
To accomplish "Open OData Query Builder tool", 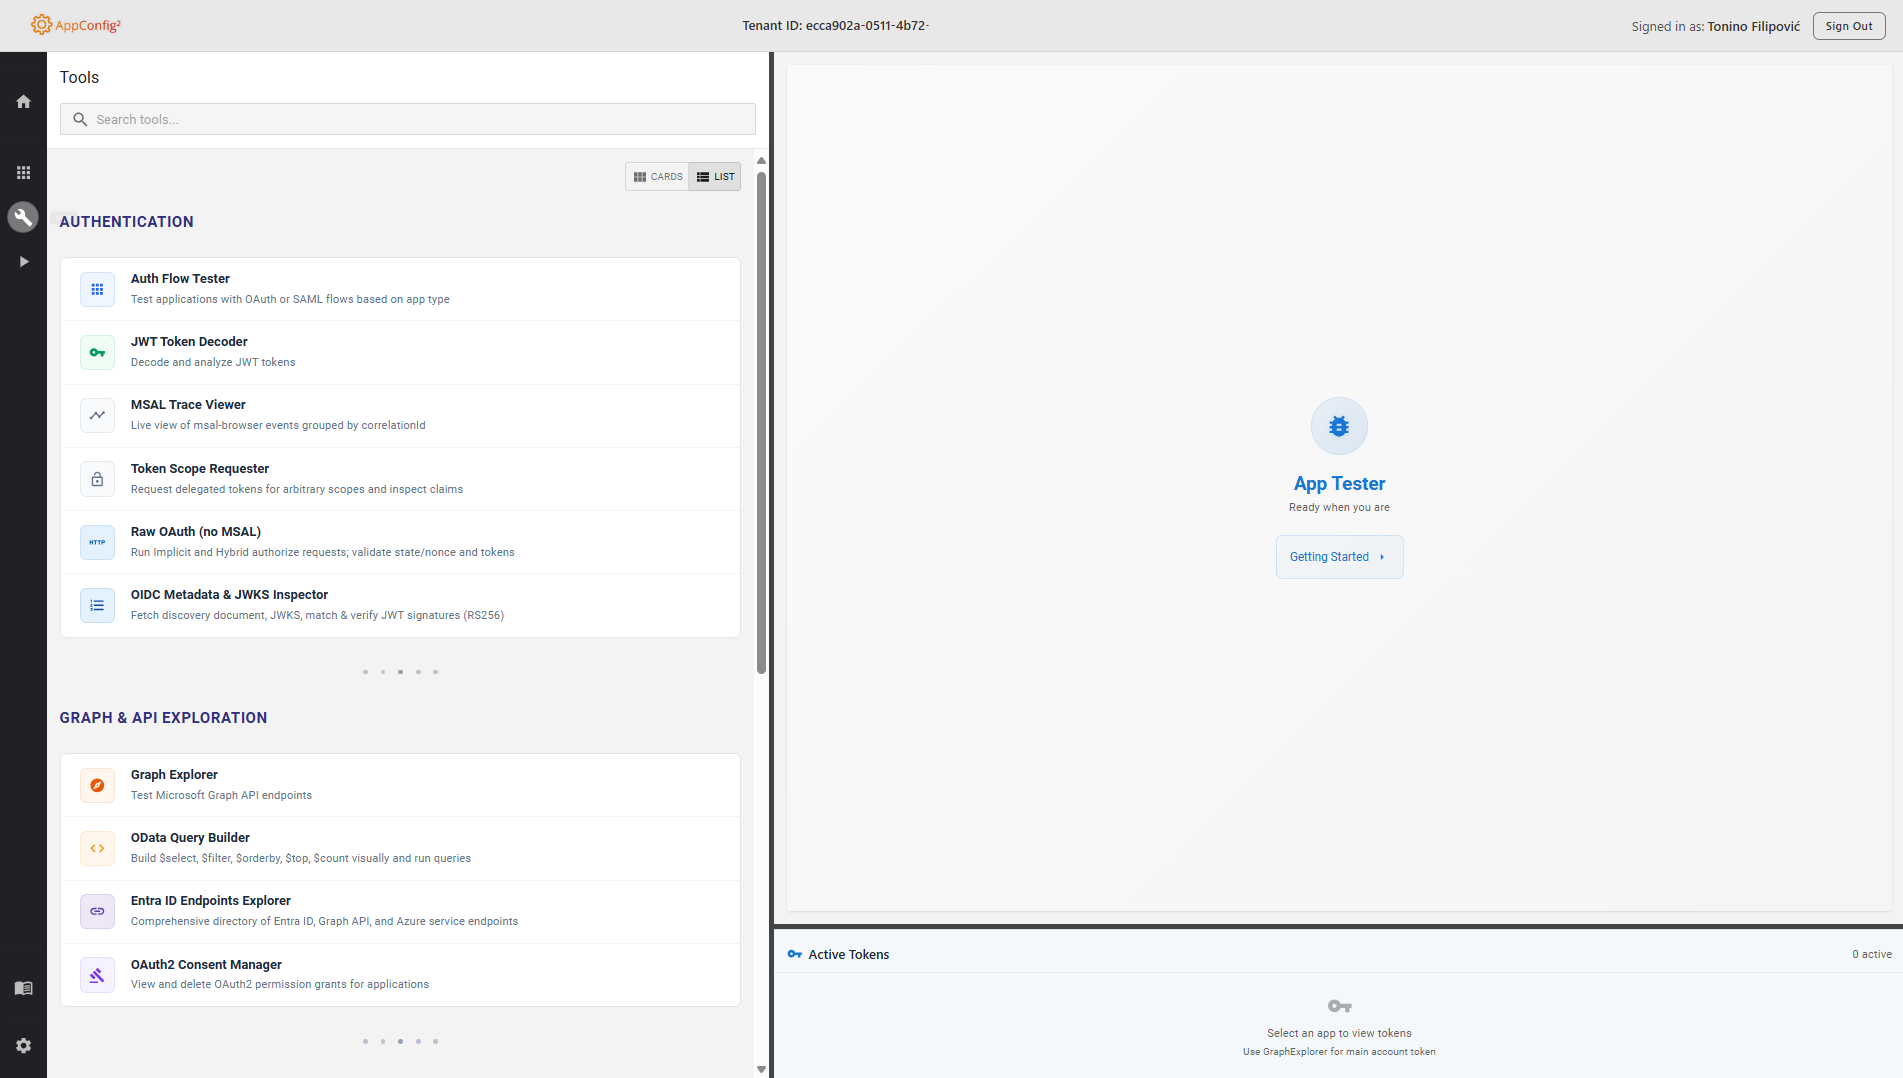I will [x=400, y=848].
